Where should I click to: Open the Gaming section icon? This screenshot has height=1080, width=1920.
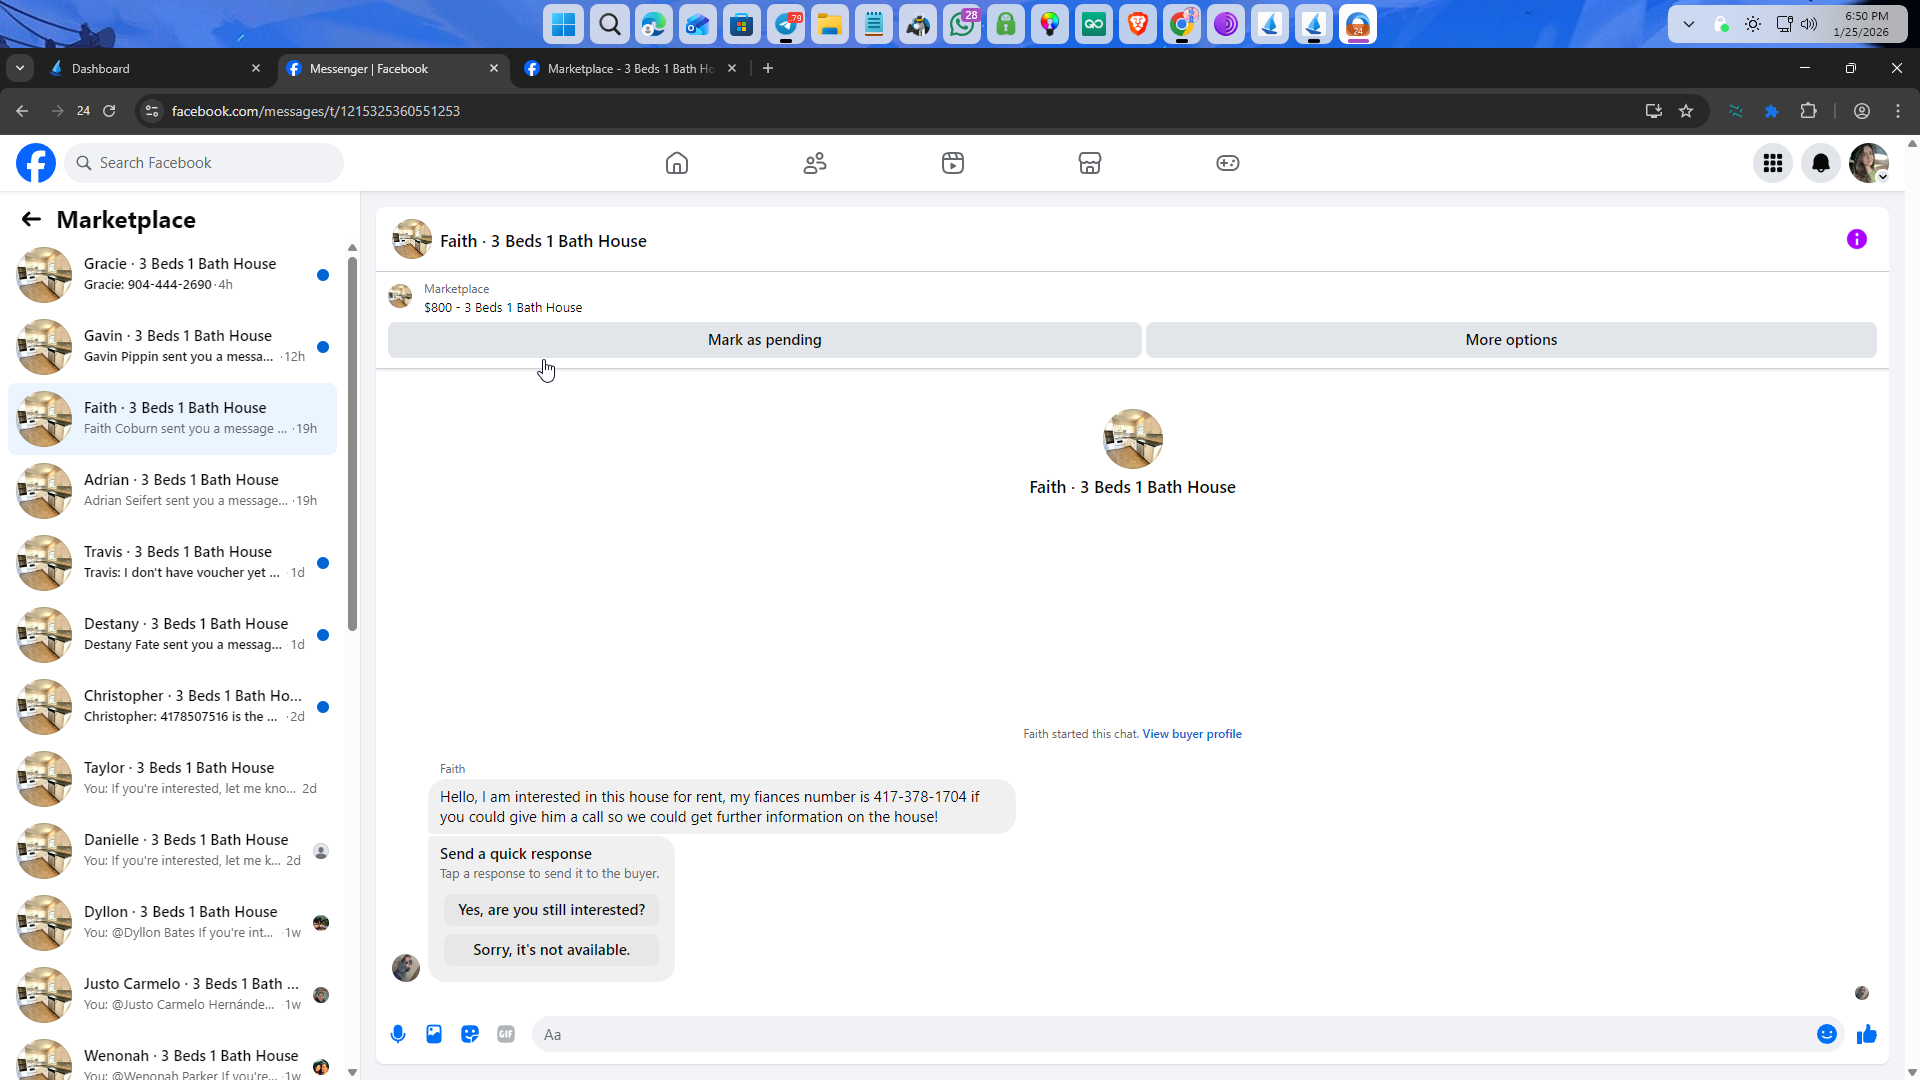point(1228,163)
